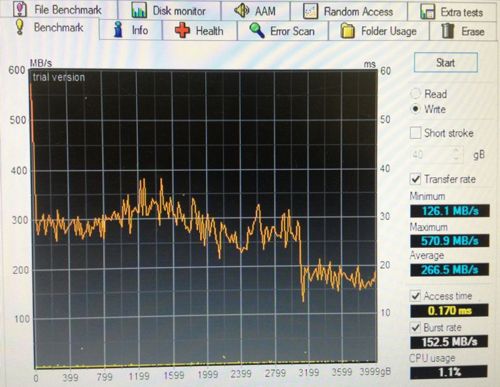Click the Erase trash can icon
500x387 pixels.
[x=447, y=31]
